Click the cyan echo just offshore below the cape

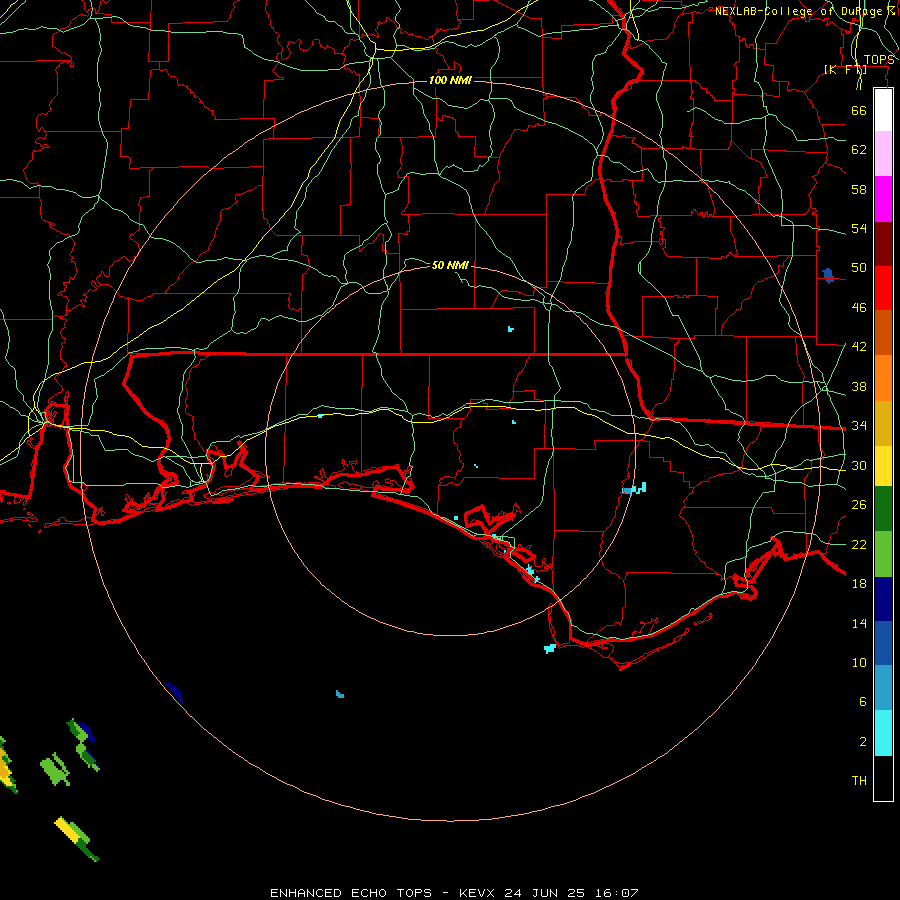(x=550, y=649)
